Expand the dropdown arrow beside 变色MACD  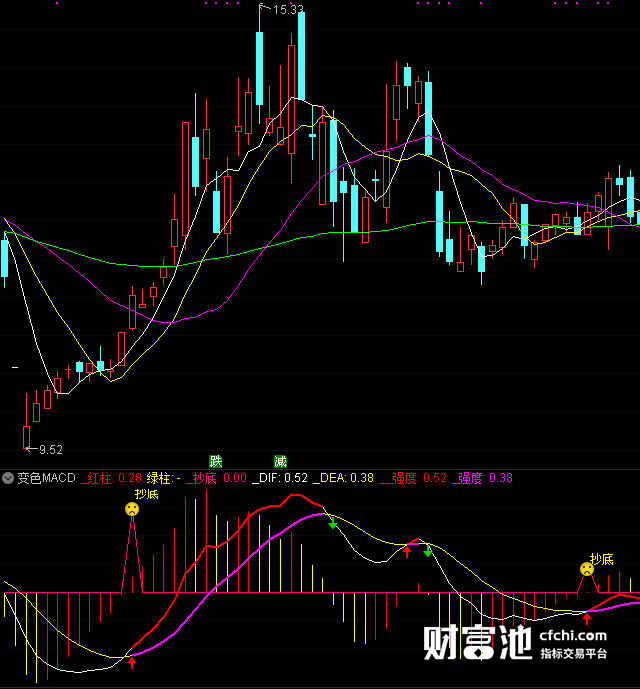click(8, 478)
